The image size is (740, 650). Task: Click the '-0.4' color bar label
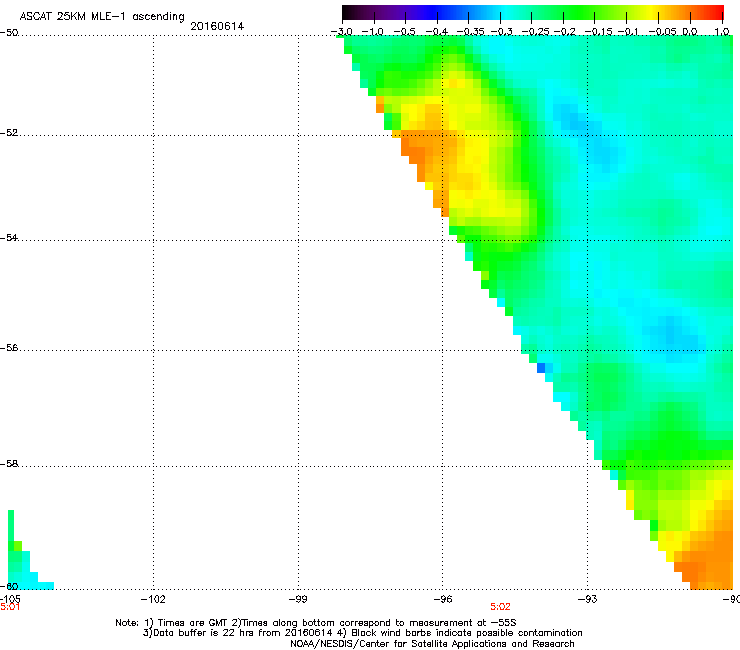[436, 31]
